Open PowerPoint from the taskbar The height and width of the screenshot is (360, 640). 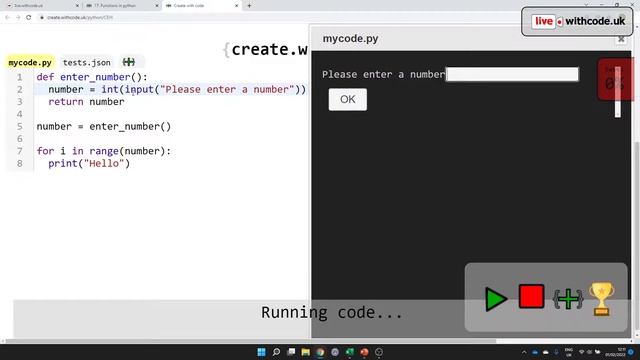point(364,352)
